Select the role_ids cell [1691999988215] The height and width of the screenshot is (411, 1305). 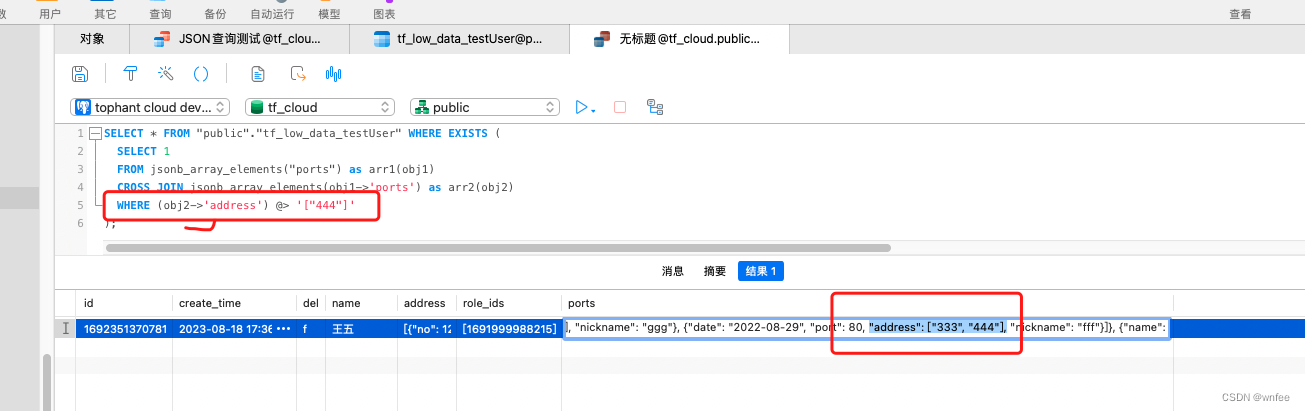click(509, 328)
